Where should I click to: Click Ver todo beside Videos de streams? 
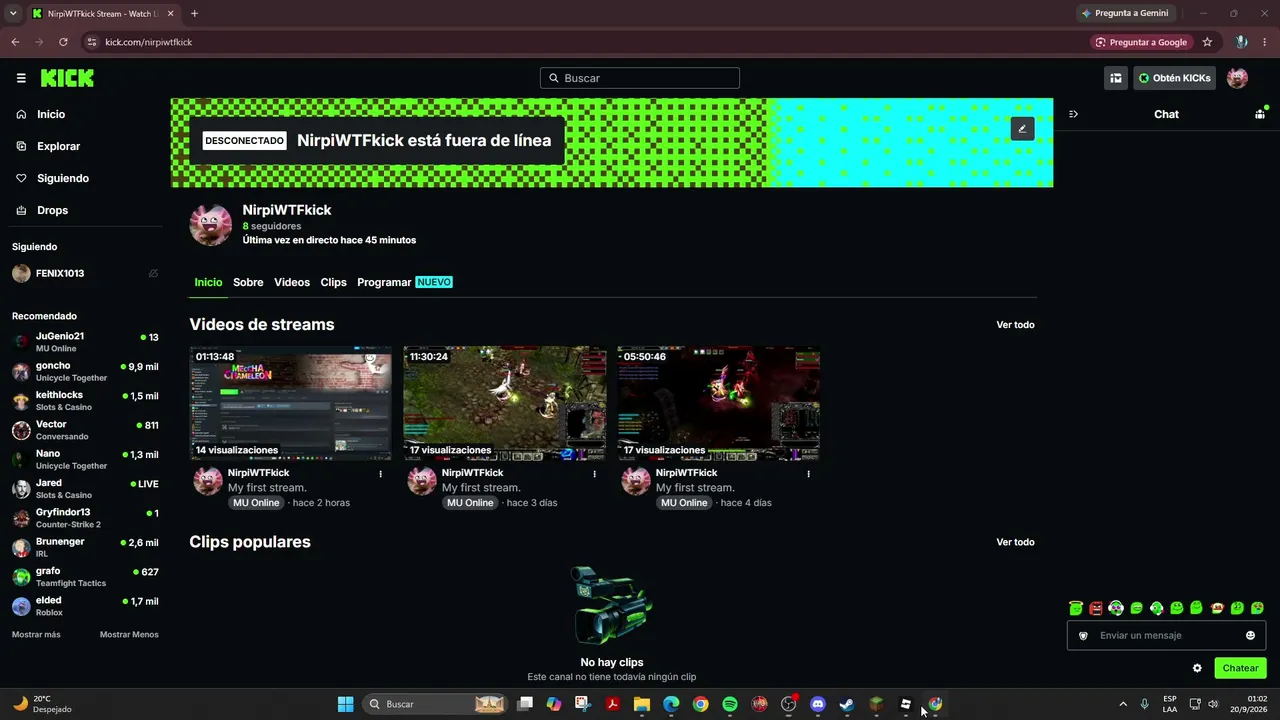coord(1015,325)
